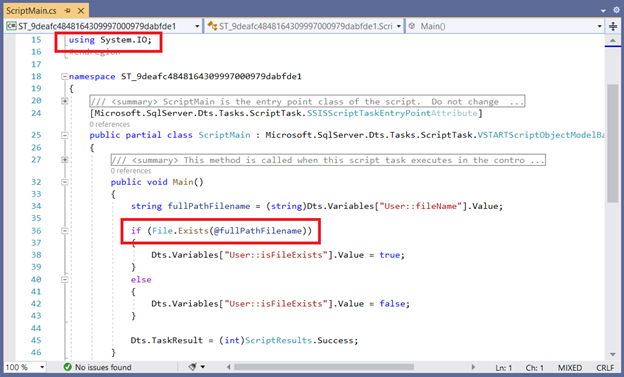Pin the ScriptMain.cs tab

tap(67, 11)
